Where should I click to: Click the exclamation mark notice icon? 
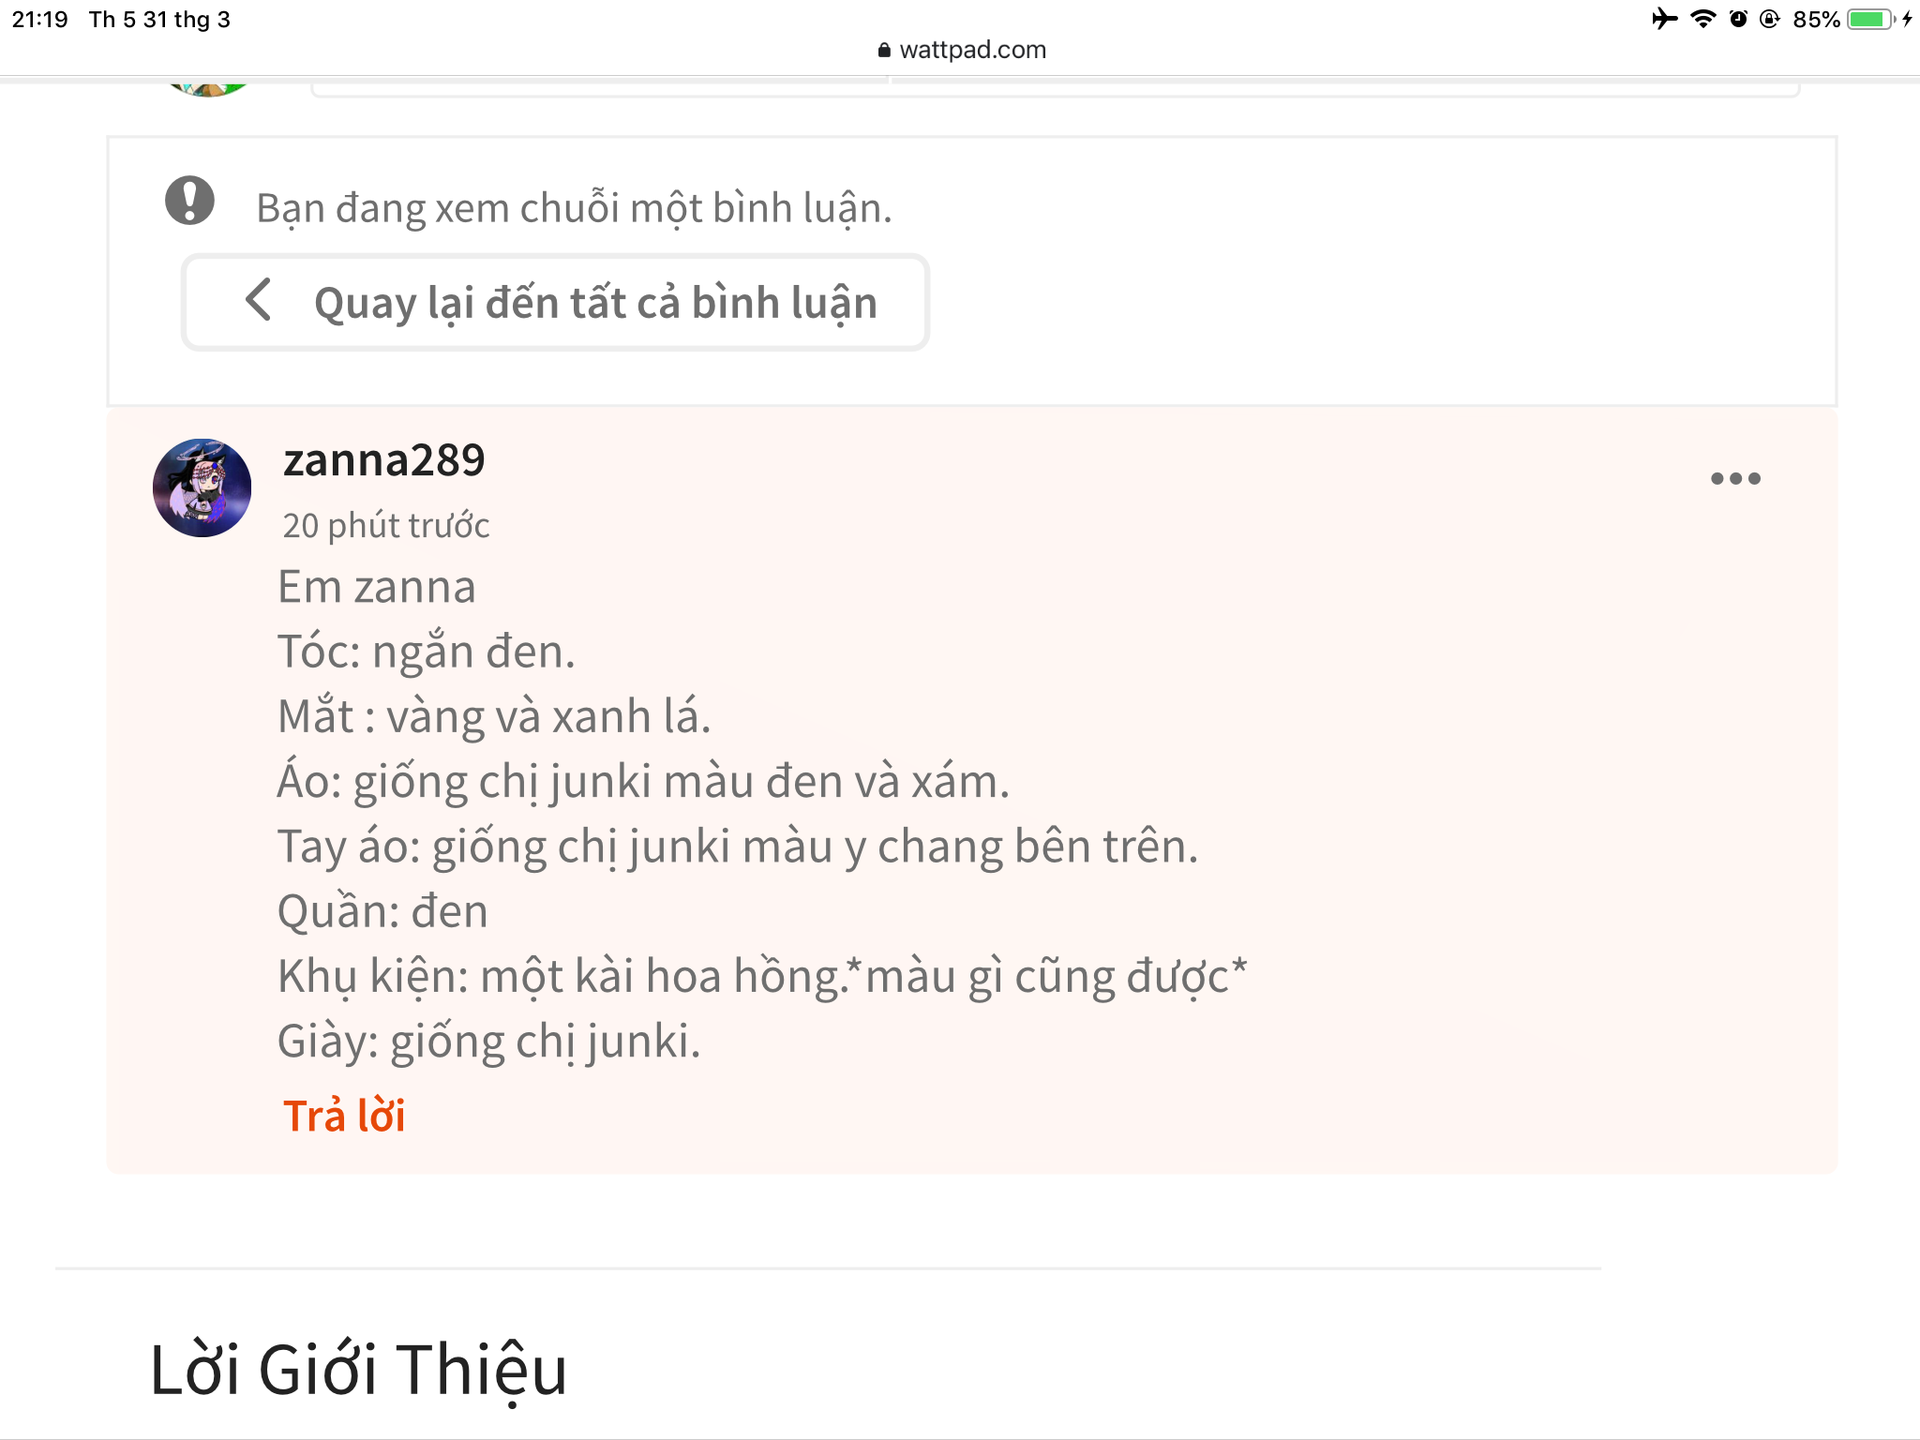(x=190, y=200)
